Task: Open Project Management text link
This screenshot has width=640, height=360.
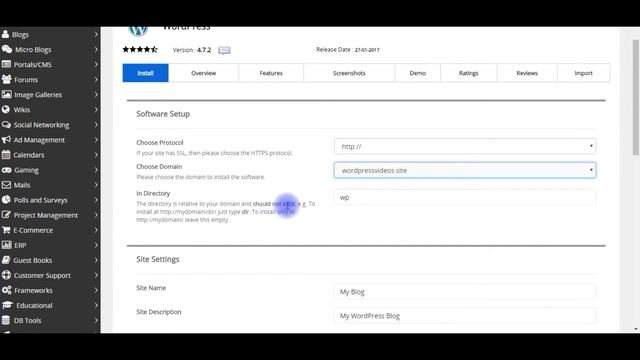Action: click(46, 215)
